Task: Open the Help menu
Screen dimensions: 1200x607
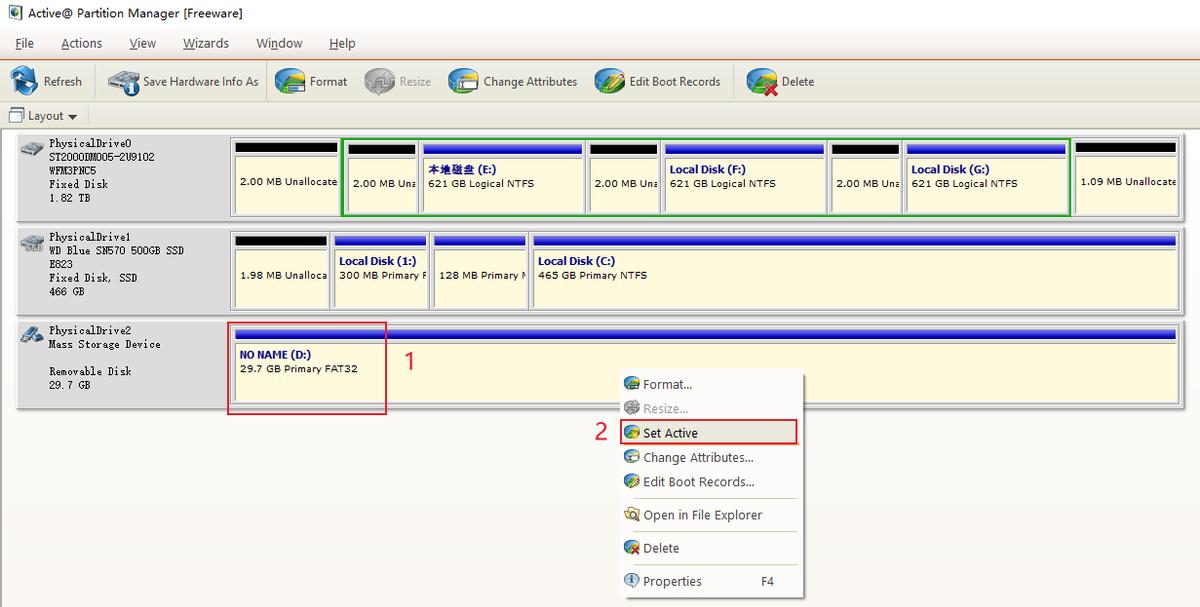Action: 342,43
